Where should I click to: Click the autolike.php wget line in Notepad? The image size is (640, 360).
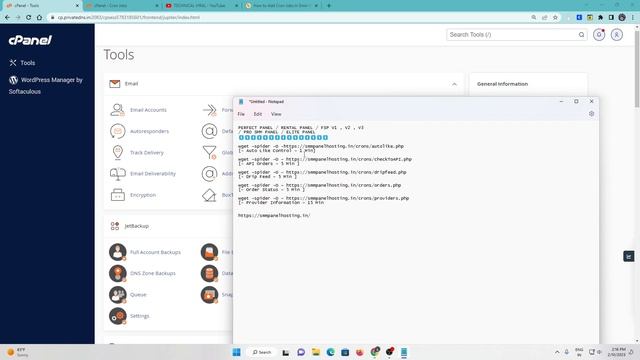(321, 146)
